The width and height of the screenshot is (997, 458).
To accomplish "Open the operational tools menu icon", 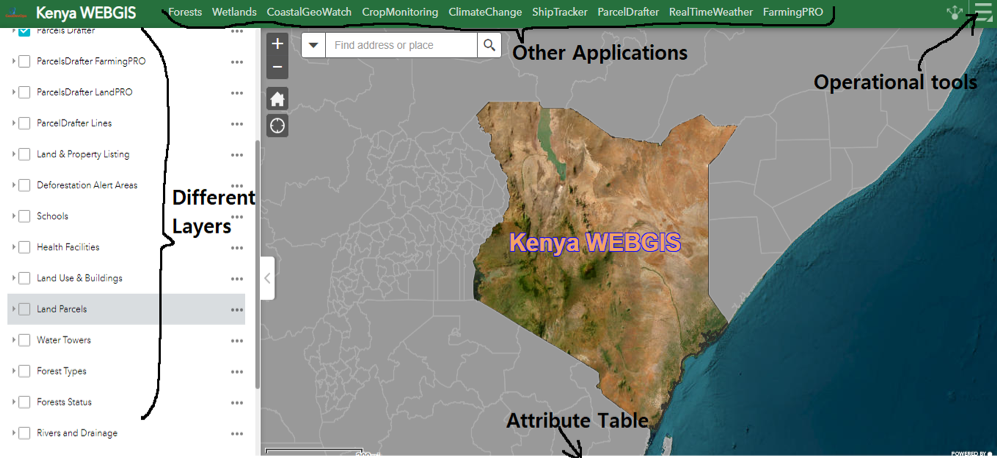I will (x=983, y=13).
